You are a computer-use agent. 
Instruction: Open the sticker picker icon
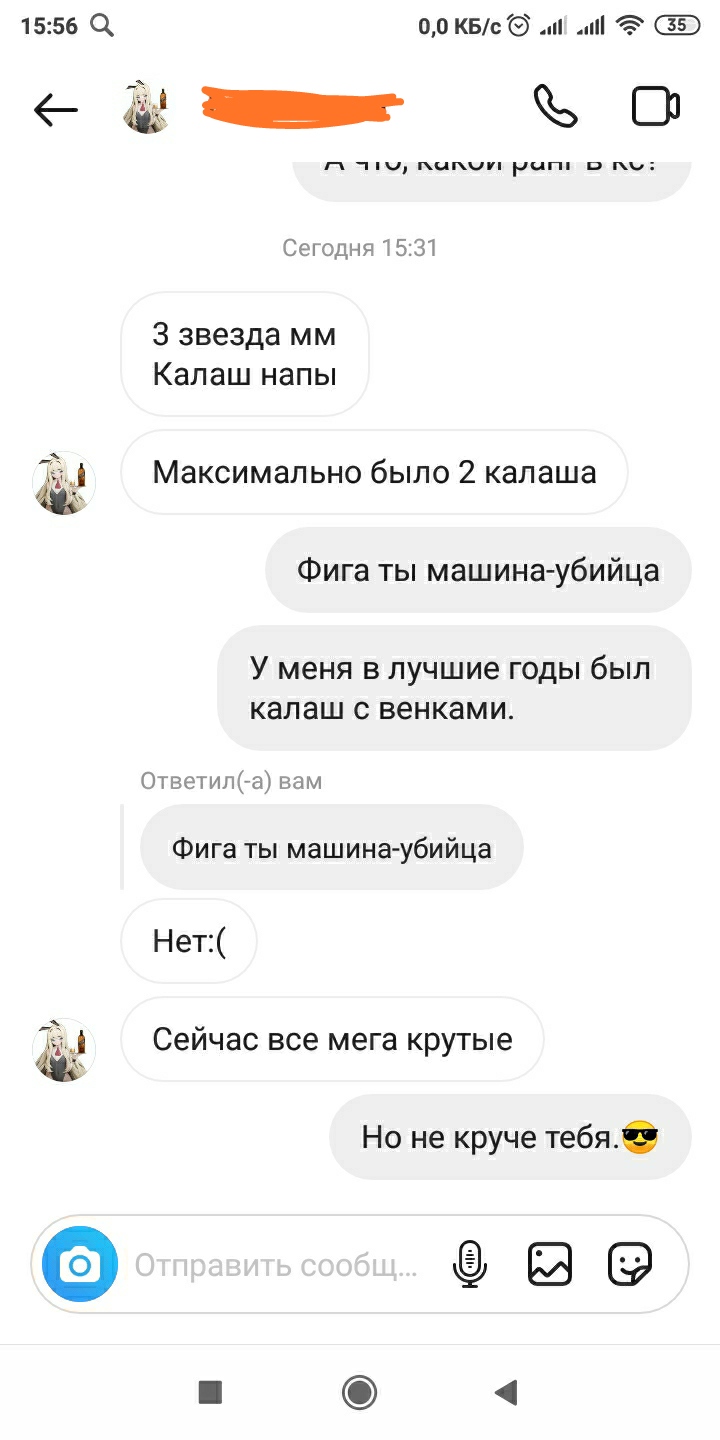tap(630, 1265)
